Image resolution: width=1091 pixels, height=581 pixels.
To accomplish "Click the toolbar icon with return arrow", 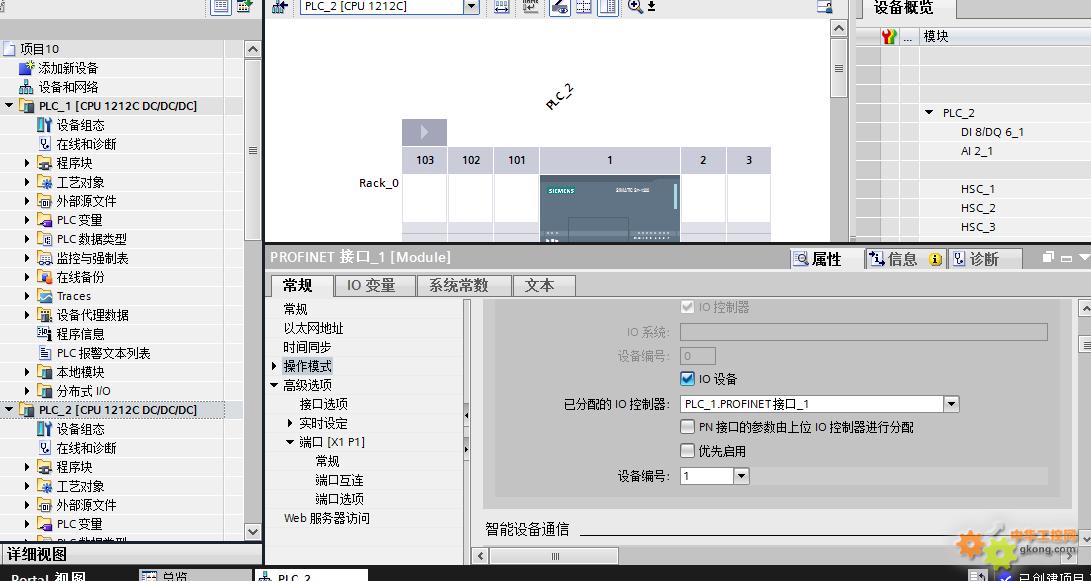I will coord(531,6).
